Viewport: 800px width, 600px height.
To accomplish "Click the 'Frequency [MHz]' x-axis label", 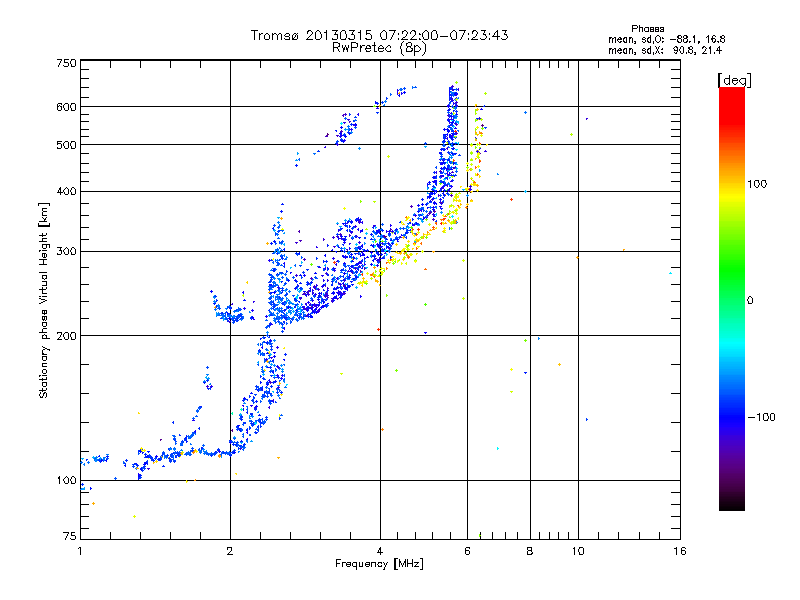I will [379, 564].
